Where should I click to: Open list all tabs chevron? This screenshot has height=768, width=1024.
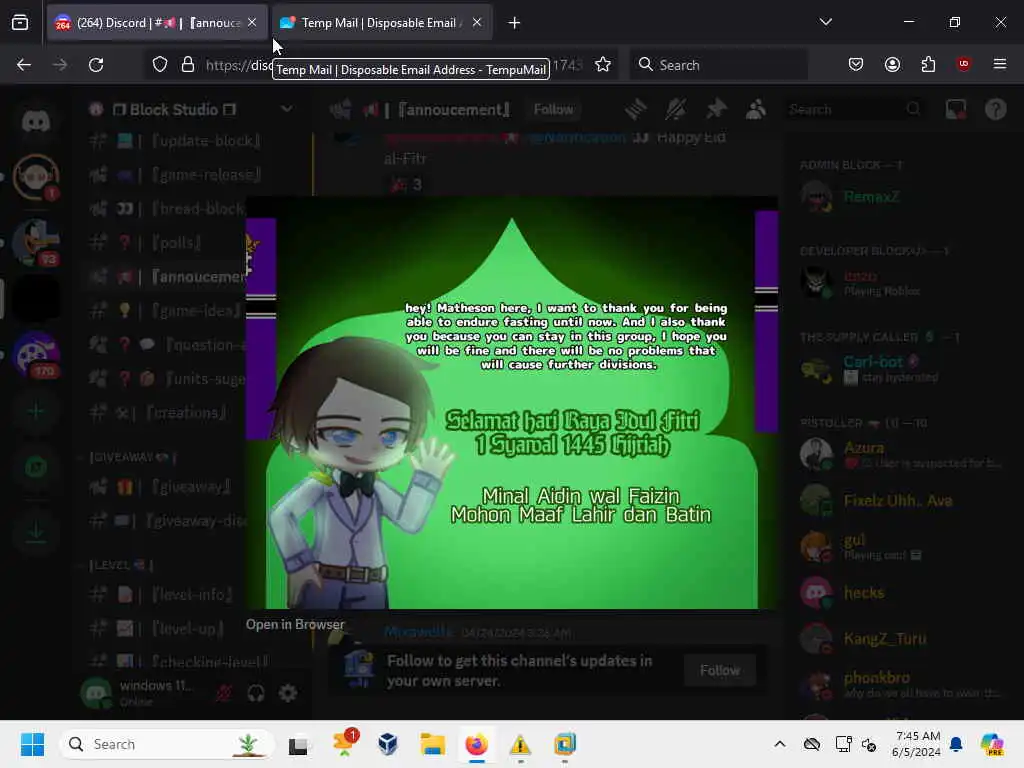[x=825, y=22]
